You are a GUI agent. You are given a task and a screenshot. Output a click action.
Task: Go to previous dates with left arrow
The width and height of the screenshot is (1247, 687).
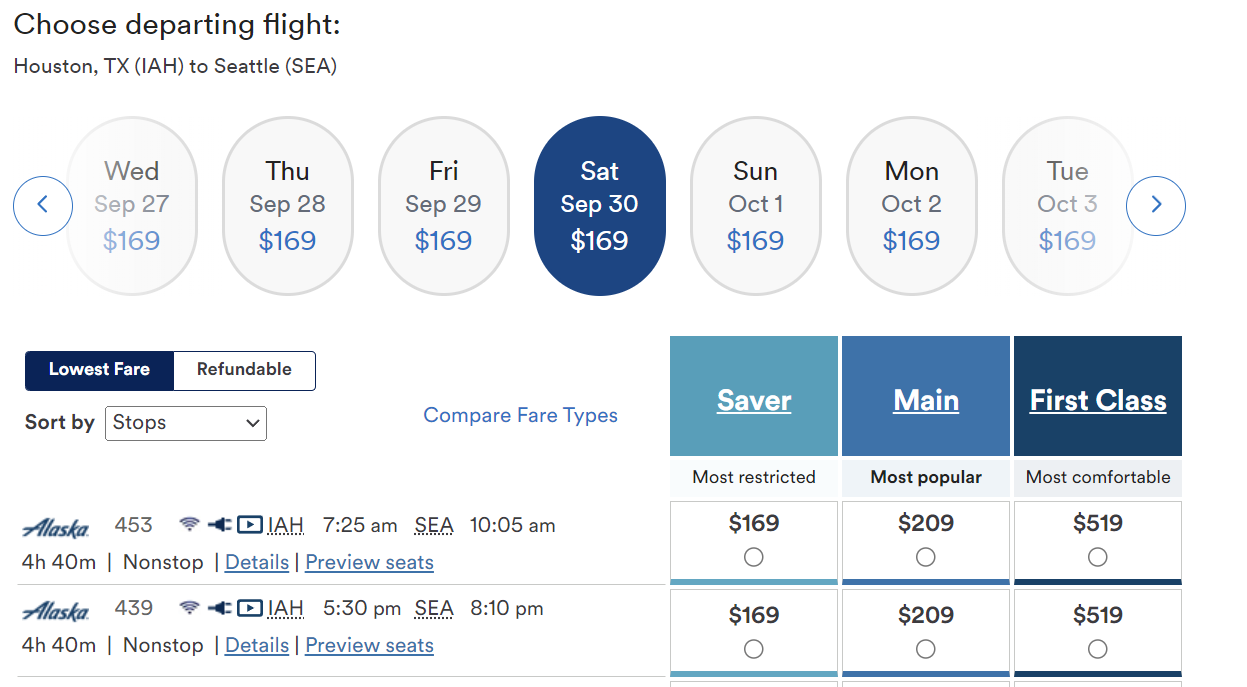tap(43, 206)
